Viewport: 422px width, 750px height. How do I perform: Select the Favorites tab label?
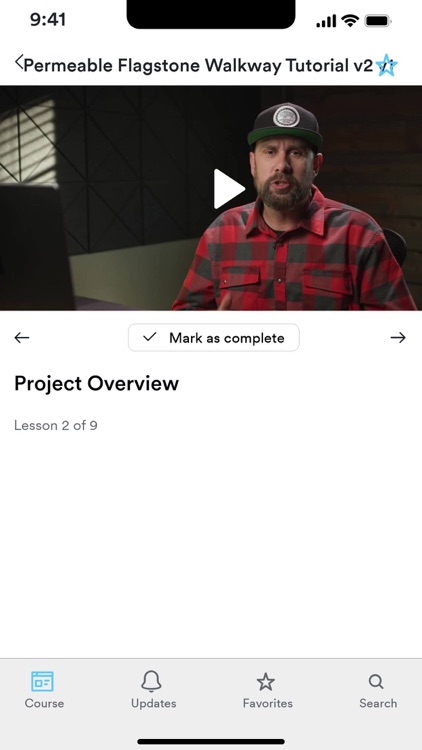click(267, 703)
